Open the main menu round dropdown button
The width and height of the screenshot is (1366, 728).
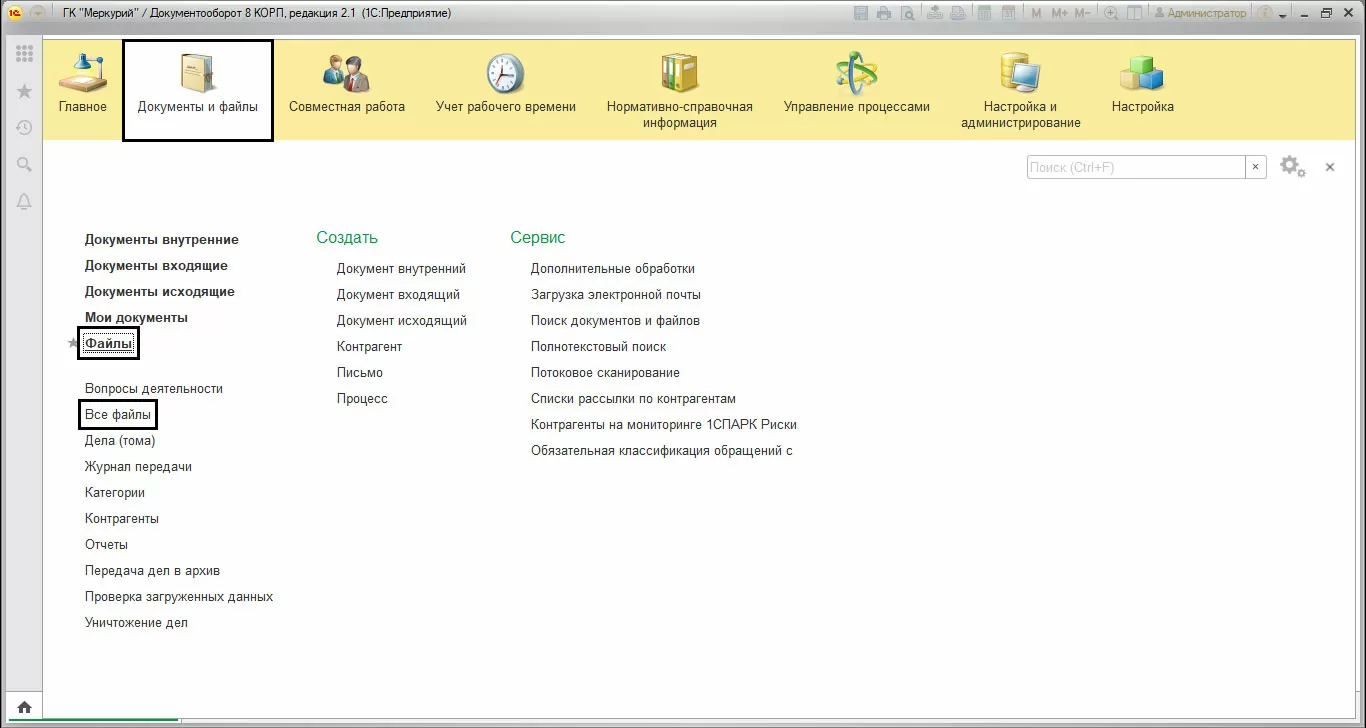[x=38, y=14]
